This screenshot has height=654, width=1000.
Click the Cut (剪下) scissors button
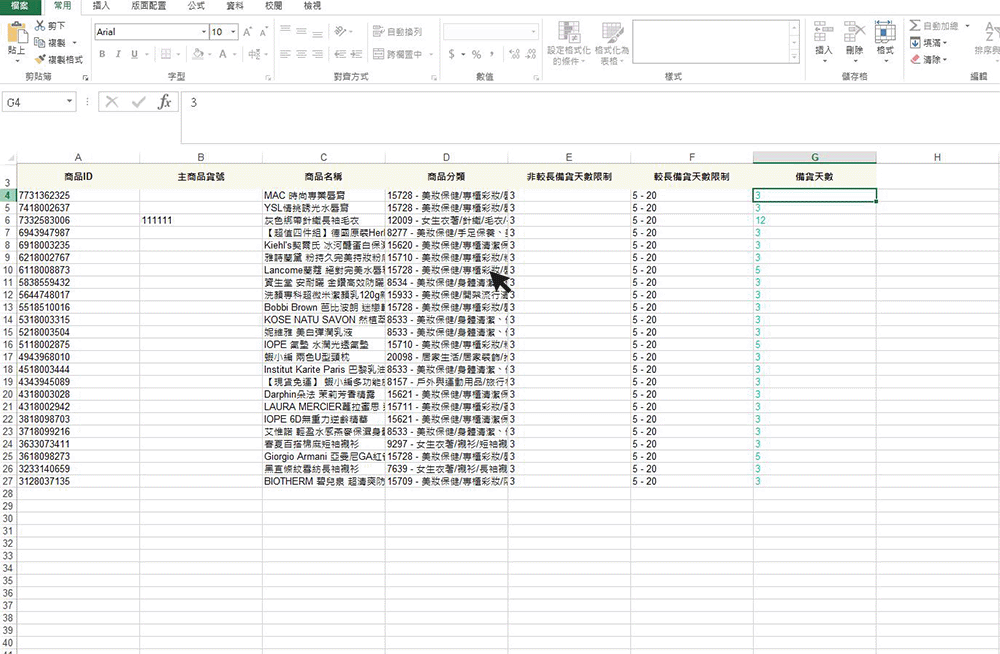point(50,26)
